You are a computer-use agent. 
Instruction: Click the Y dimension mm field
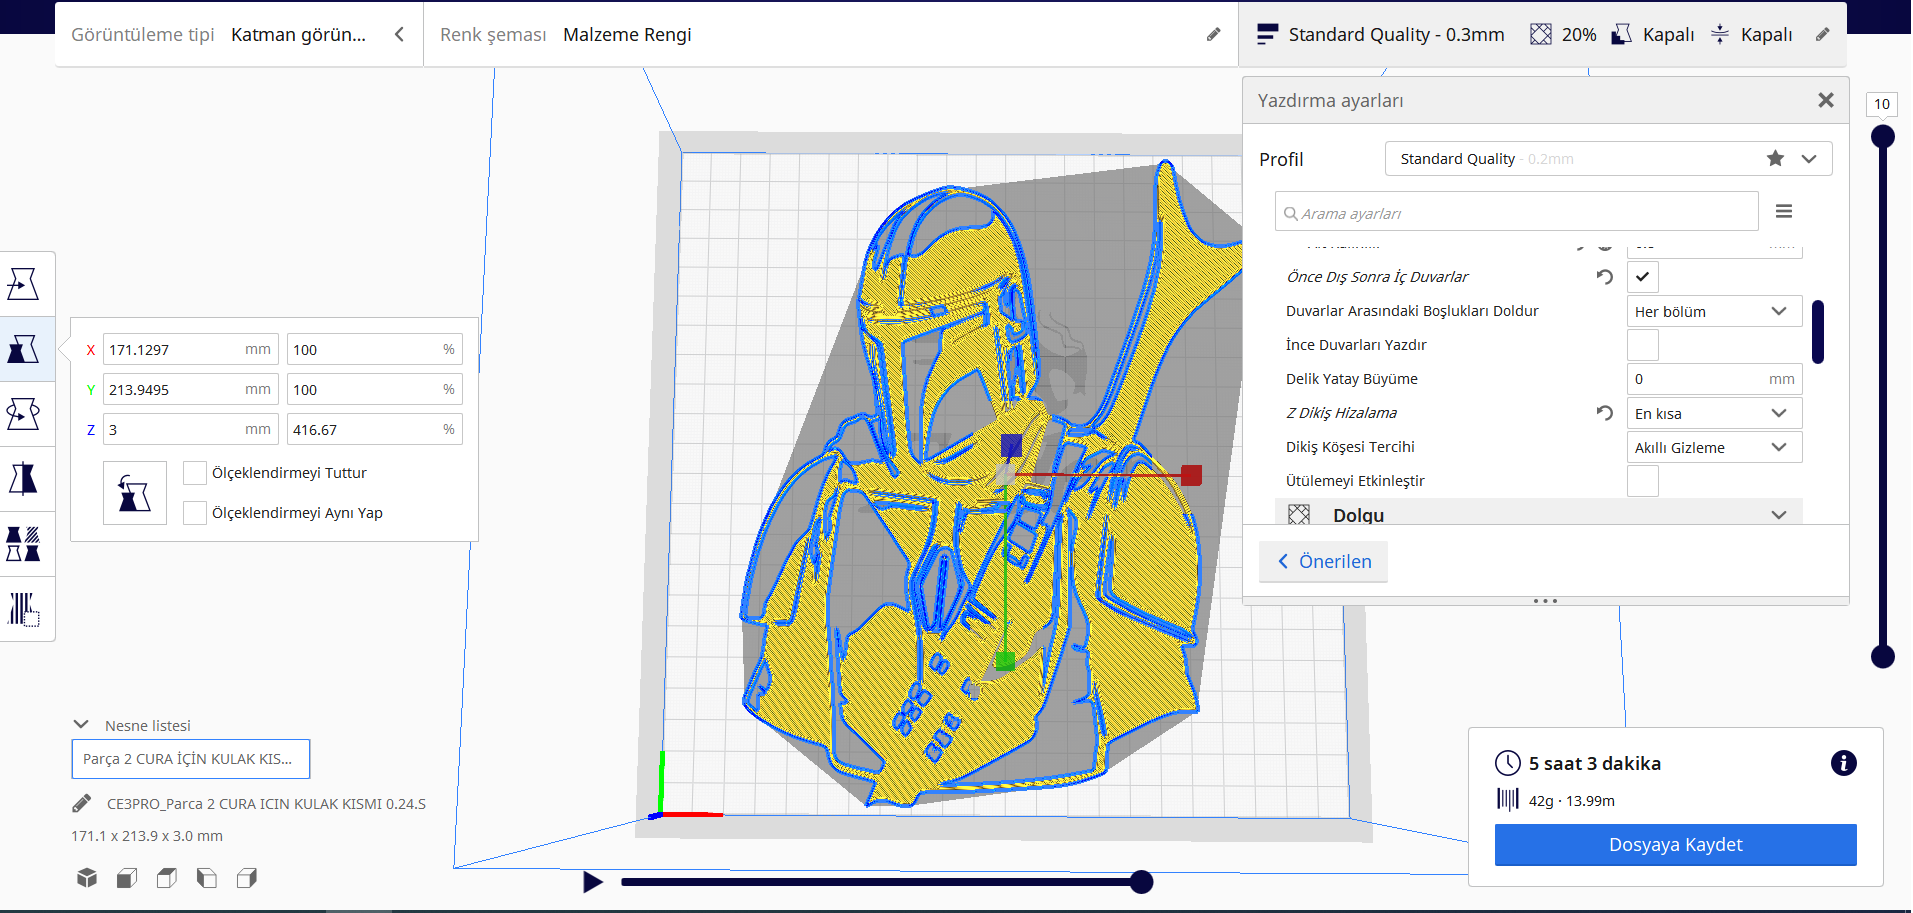[190, 389]
